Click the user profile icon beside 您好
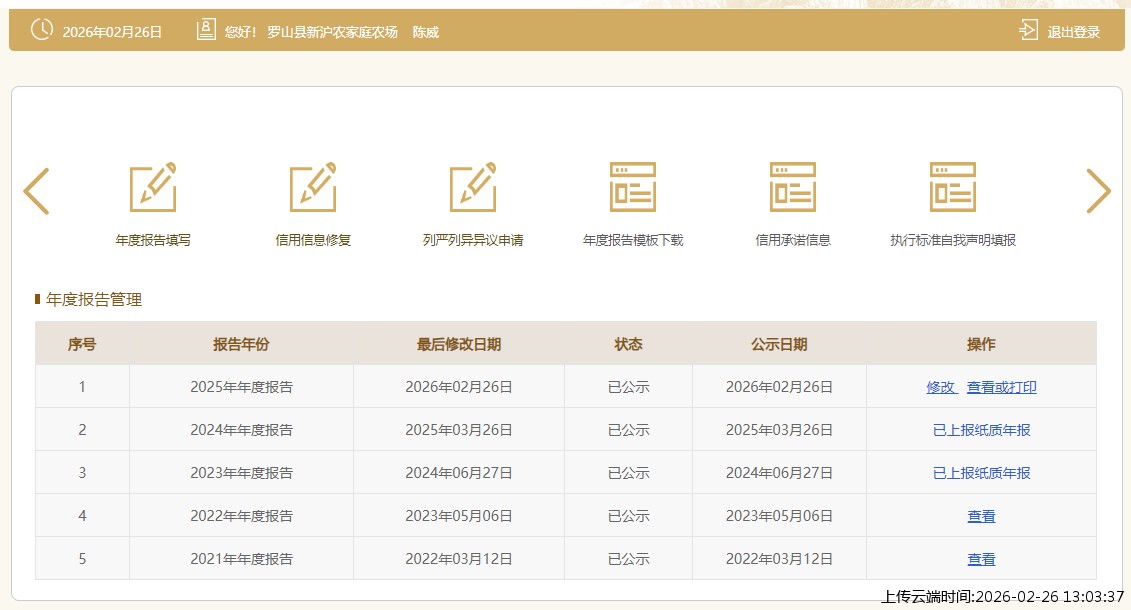This screenshot has height=610, width=1131. click(206, 30)
